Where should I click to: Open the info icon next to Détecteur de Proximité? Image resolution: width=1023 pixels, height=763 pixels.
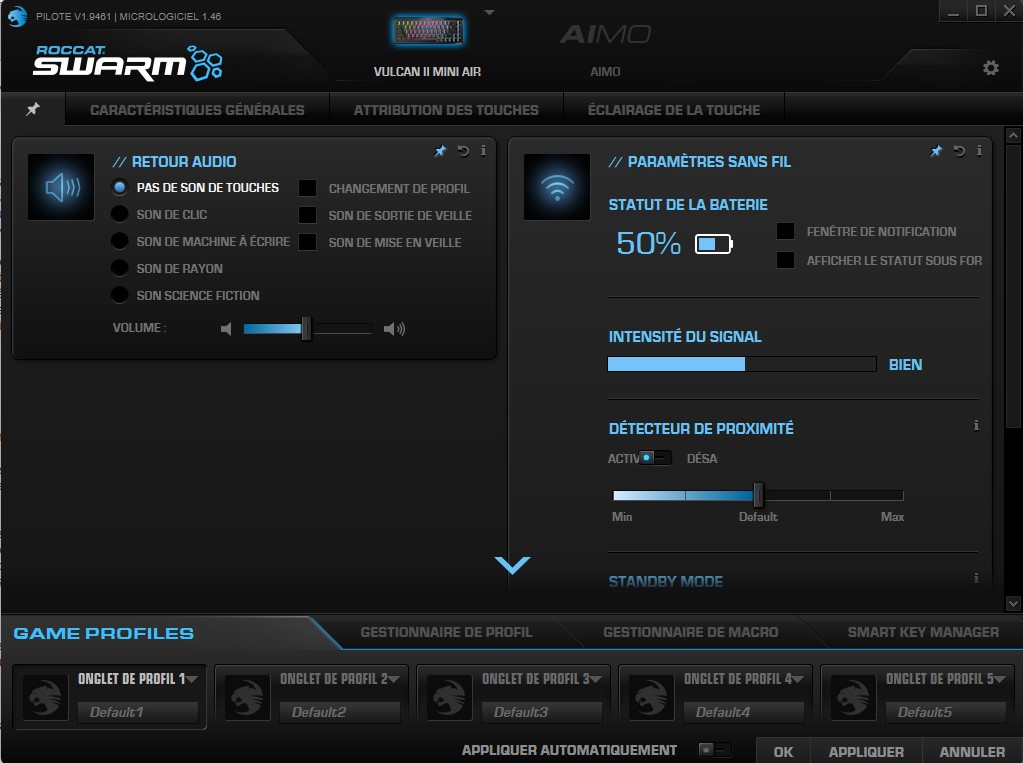976,425
